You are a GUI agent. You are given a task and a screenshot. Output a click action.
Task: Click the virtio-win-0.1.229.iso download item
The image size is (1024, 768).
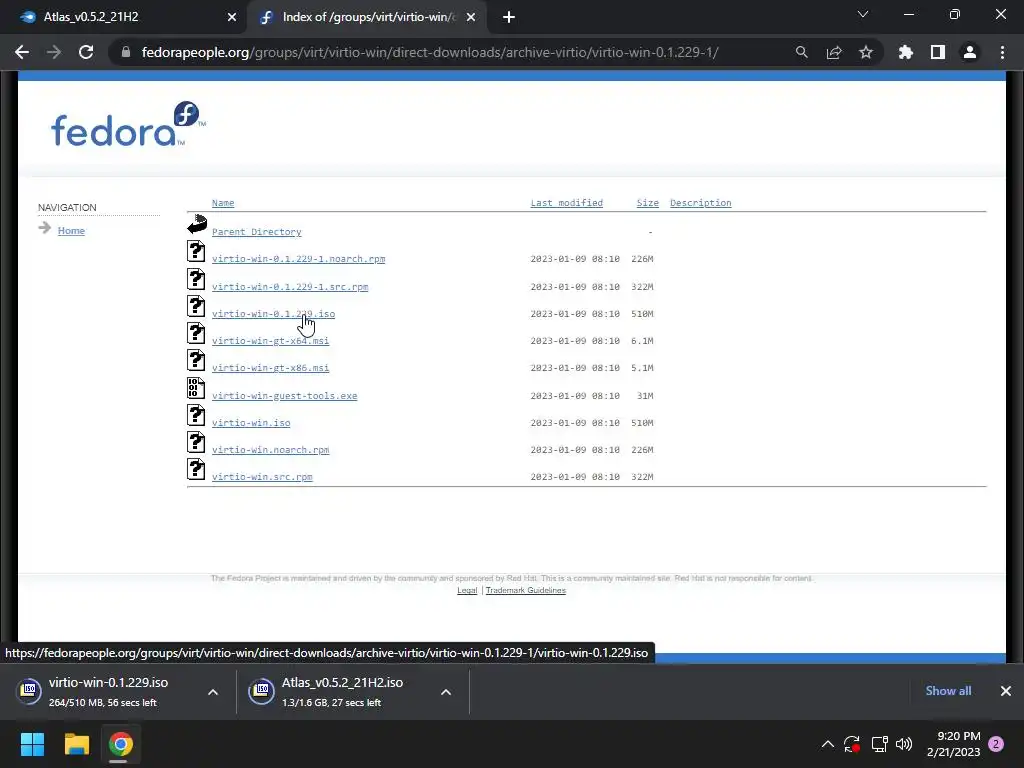tap(108, 692)
